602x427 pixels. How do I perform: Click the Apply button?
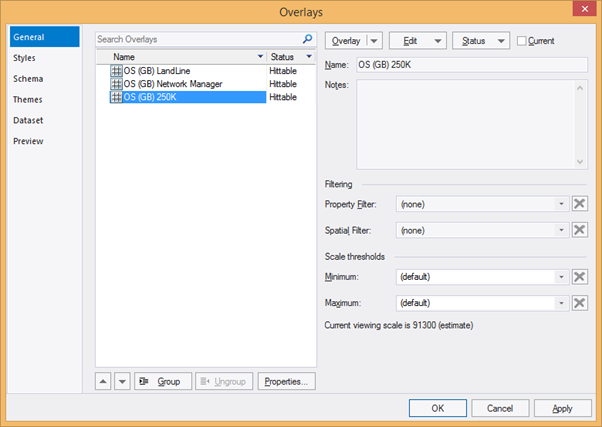(562, 408)
